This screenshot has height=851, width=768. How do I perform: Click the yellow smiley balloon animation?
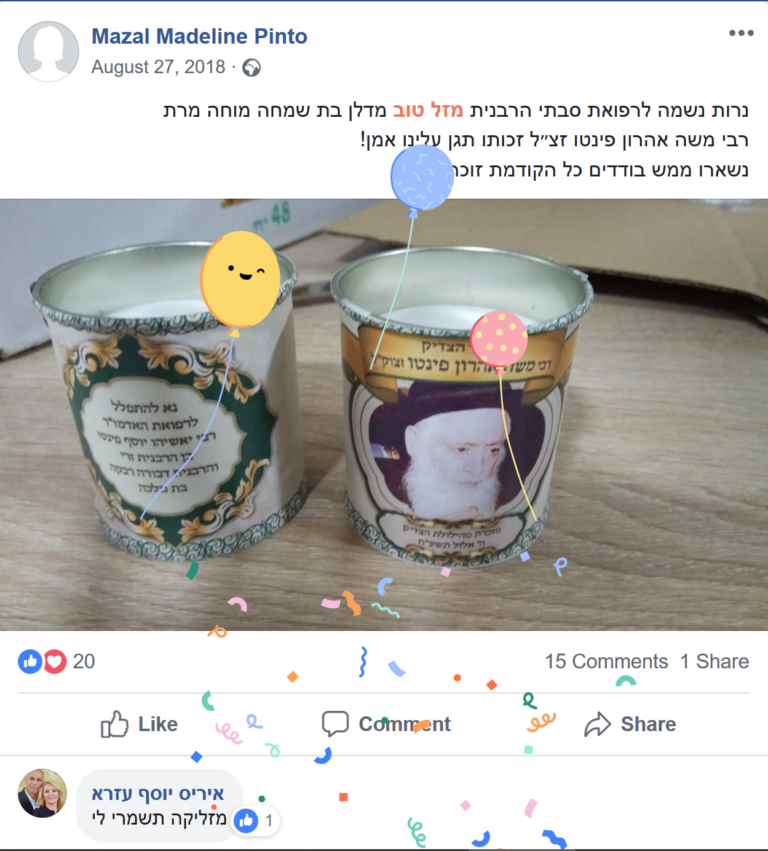pos(240,280)
